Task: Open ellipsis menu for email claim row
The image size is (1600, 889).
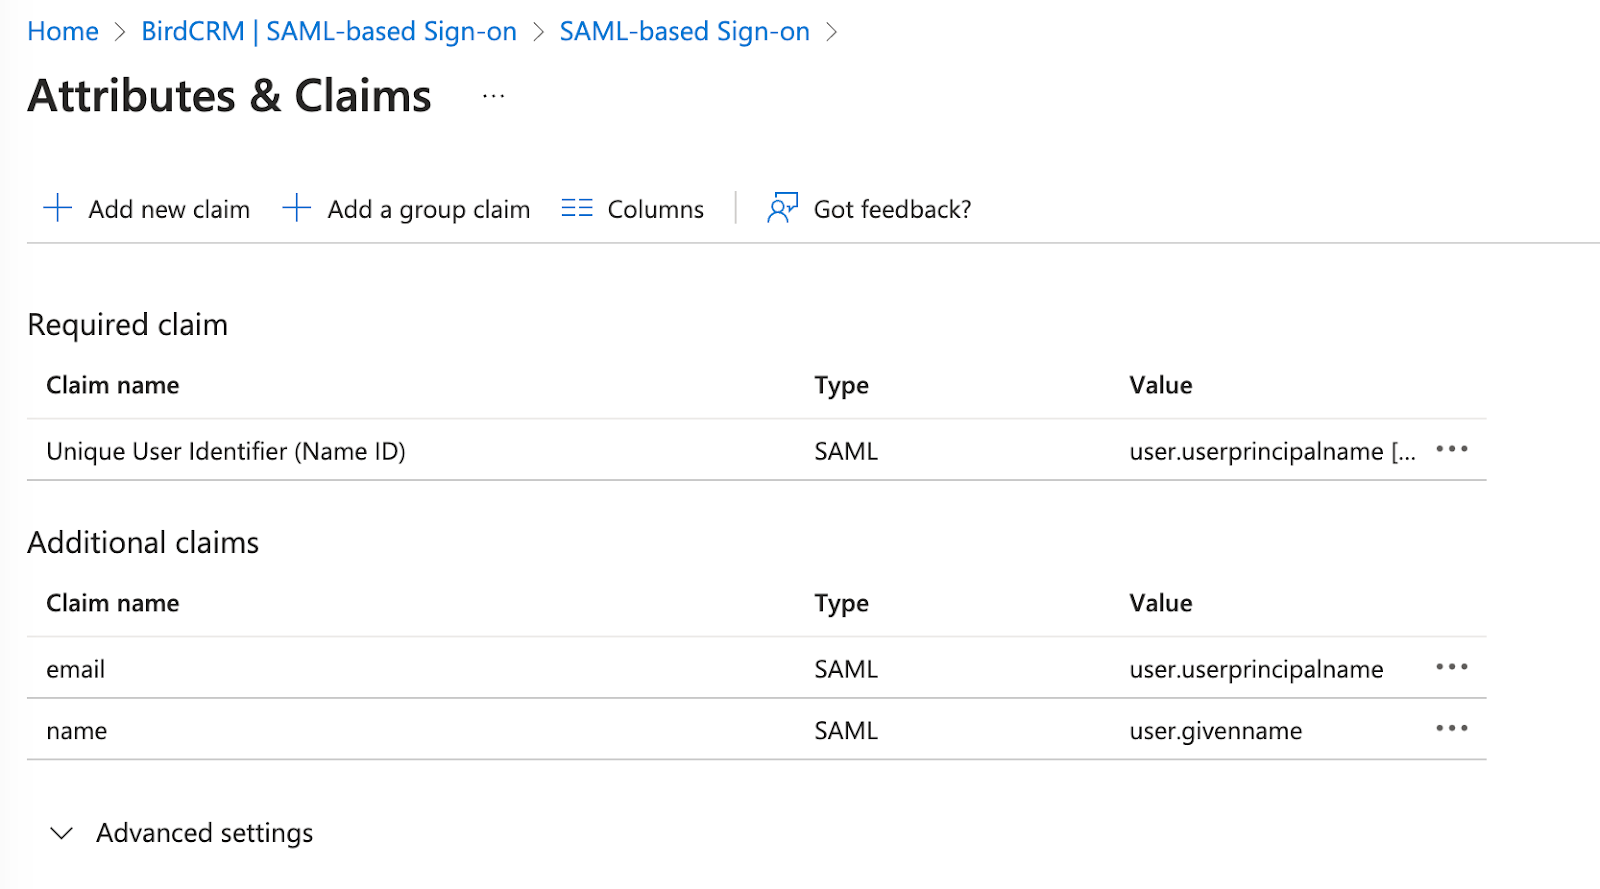Action: [x=1451, y=667]
